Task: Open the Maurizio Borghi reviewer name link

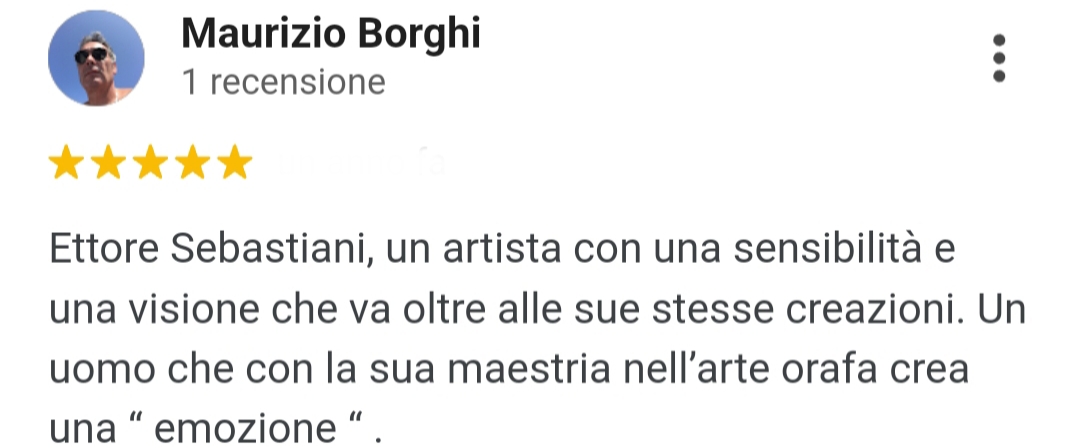Action: click(x=331, y=33)
